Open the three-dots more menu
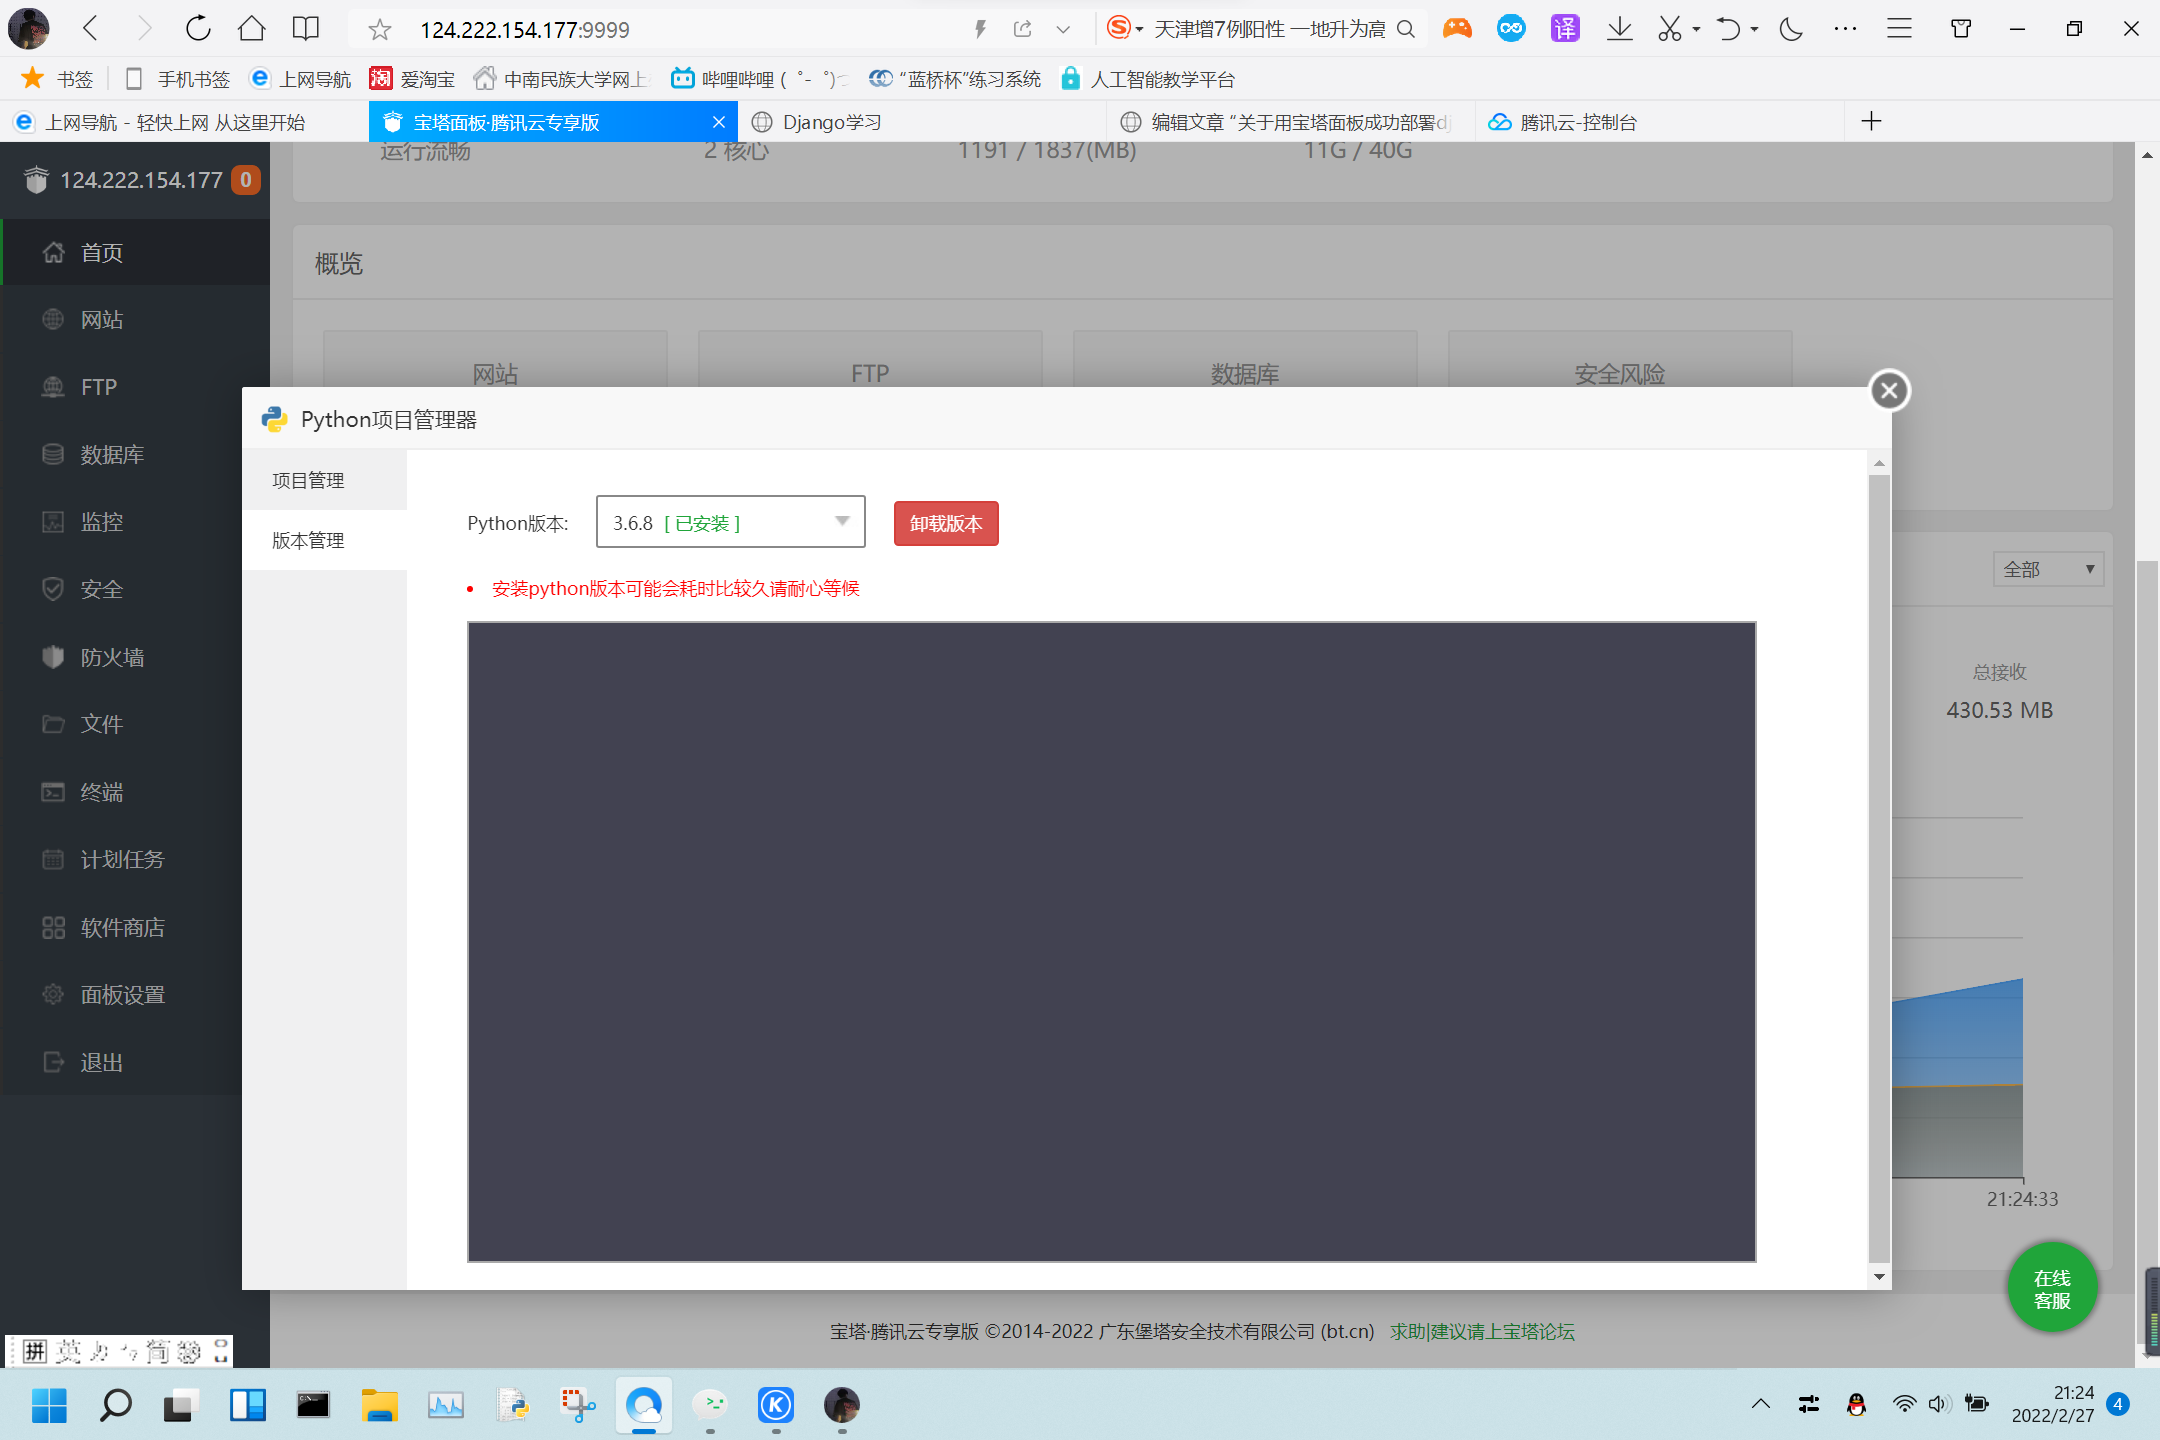Viewport: 2160px width, 1440px height. [x=1845, y=29]
